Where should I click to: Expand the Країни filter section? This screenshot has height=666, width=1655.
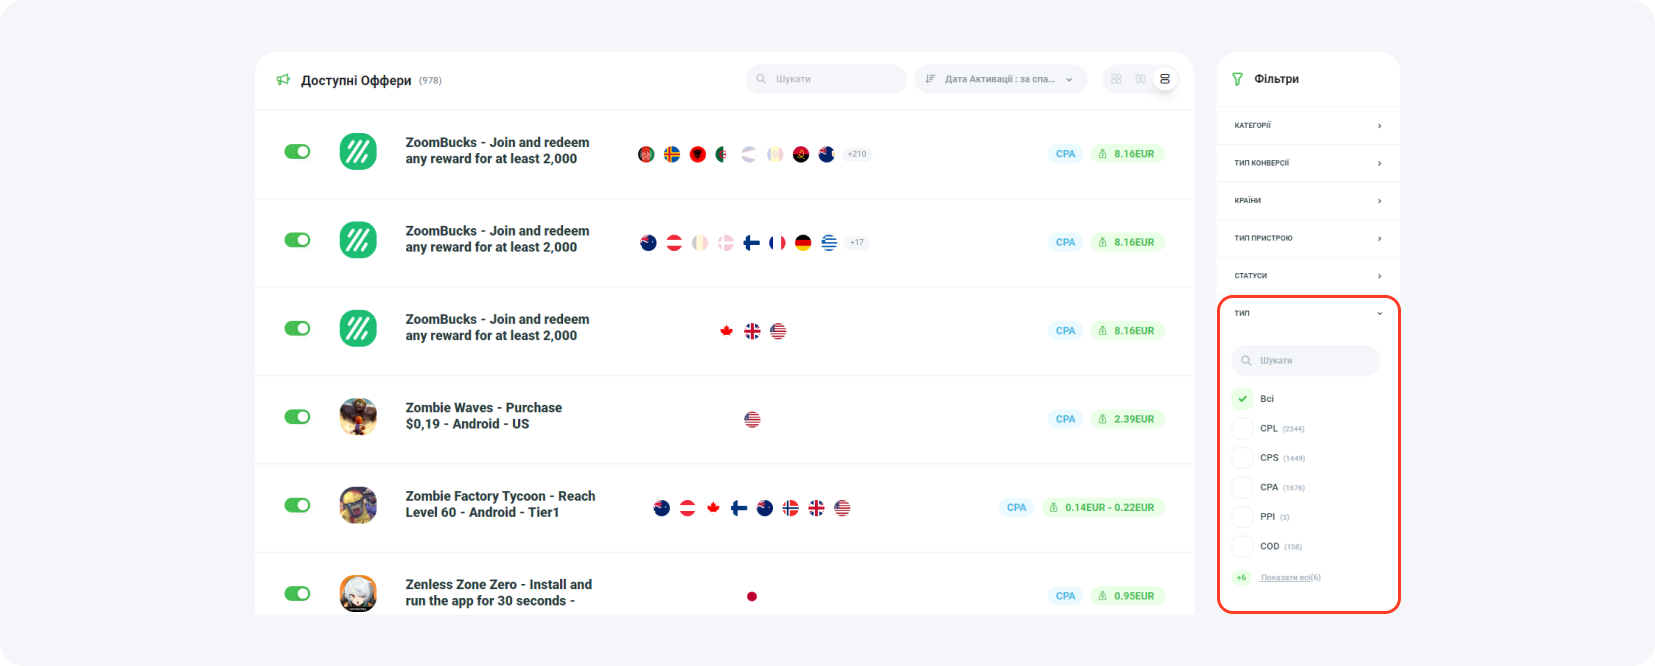1307,201
